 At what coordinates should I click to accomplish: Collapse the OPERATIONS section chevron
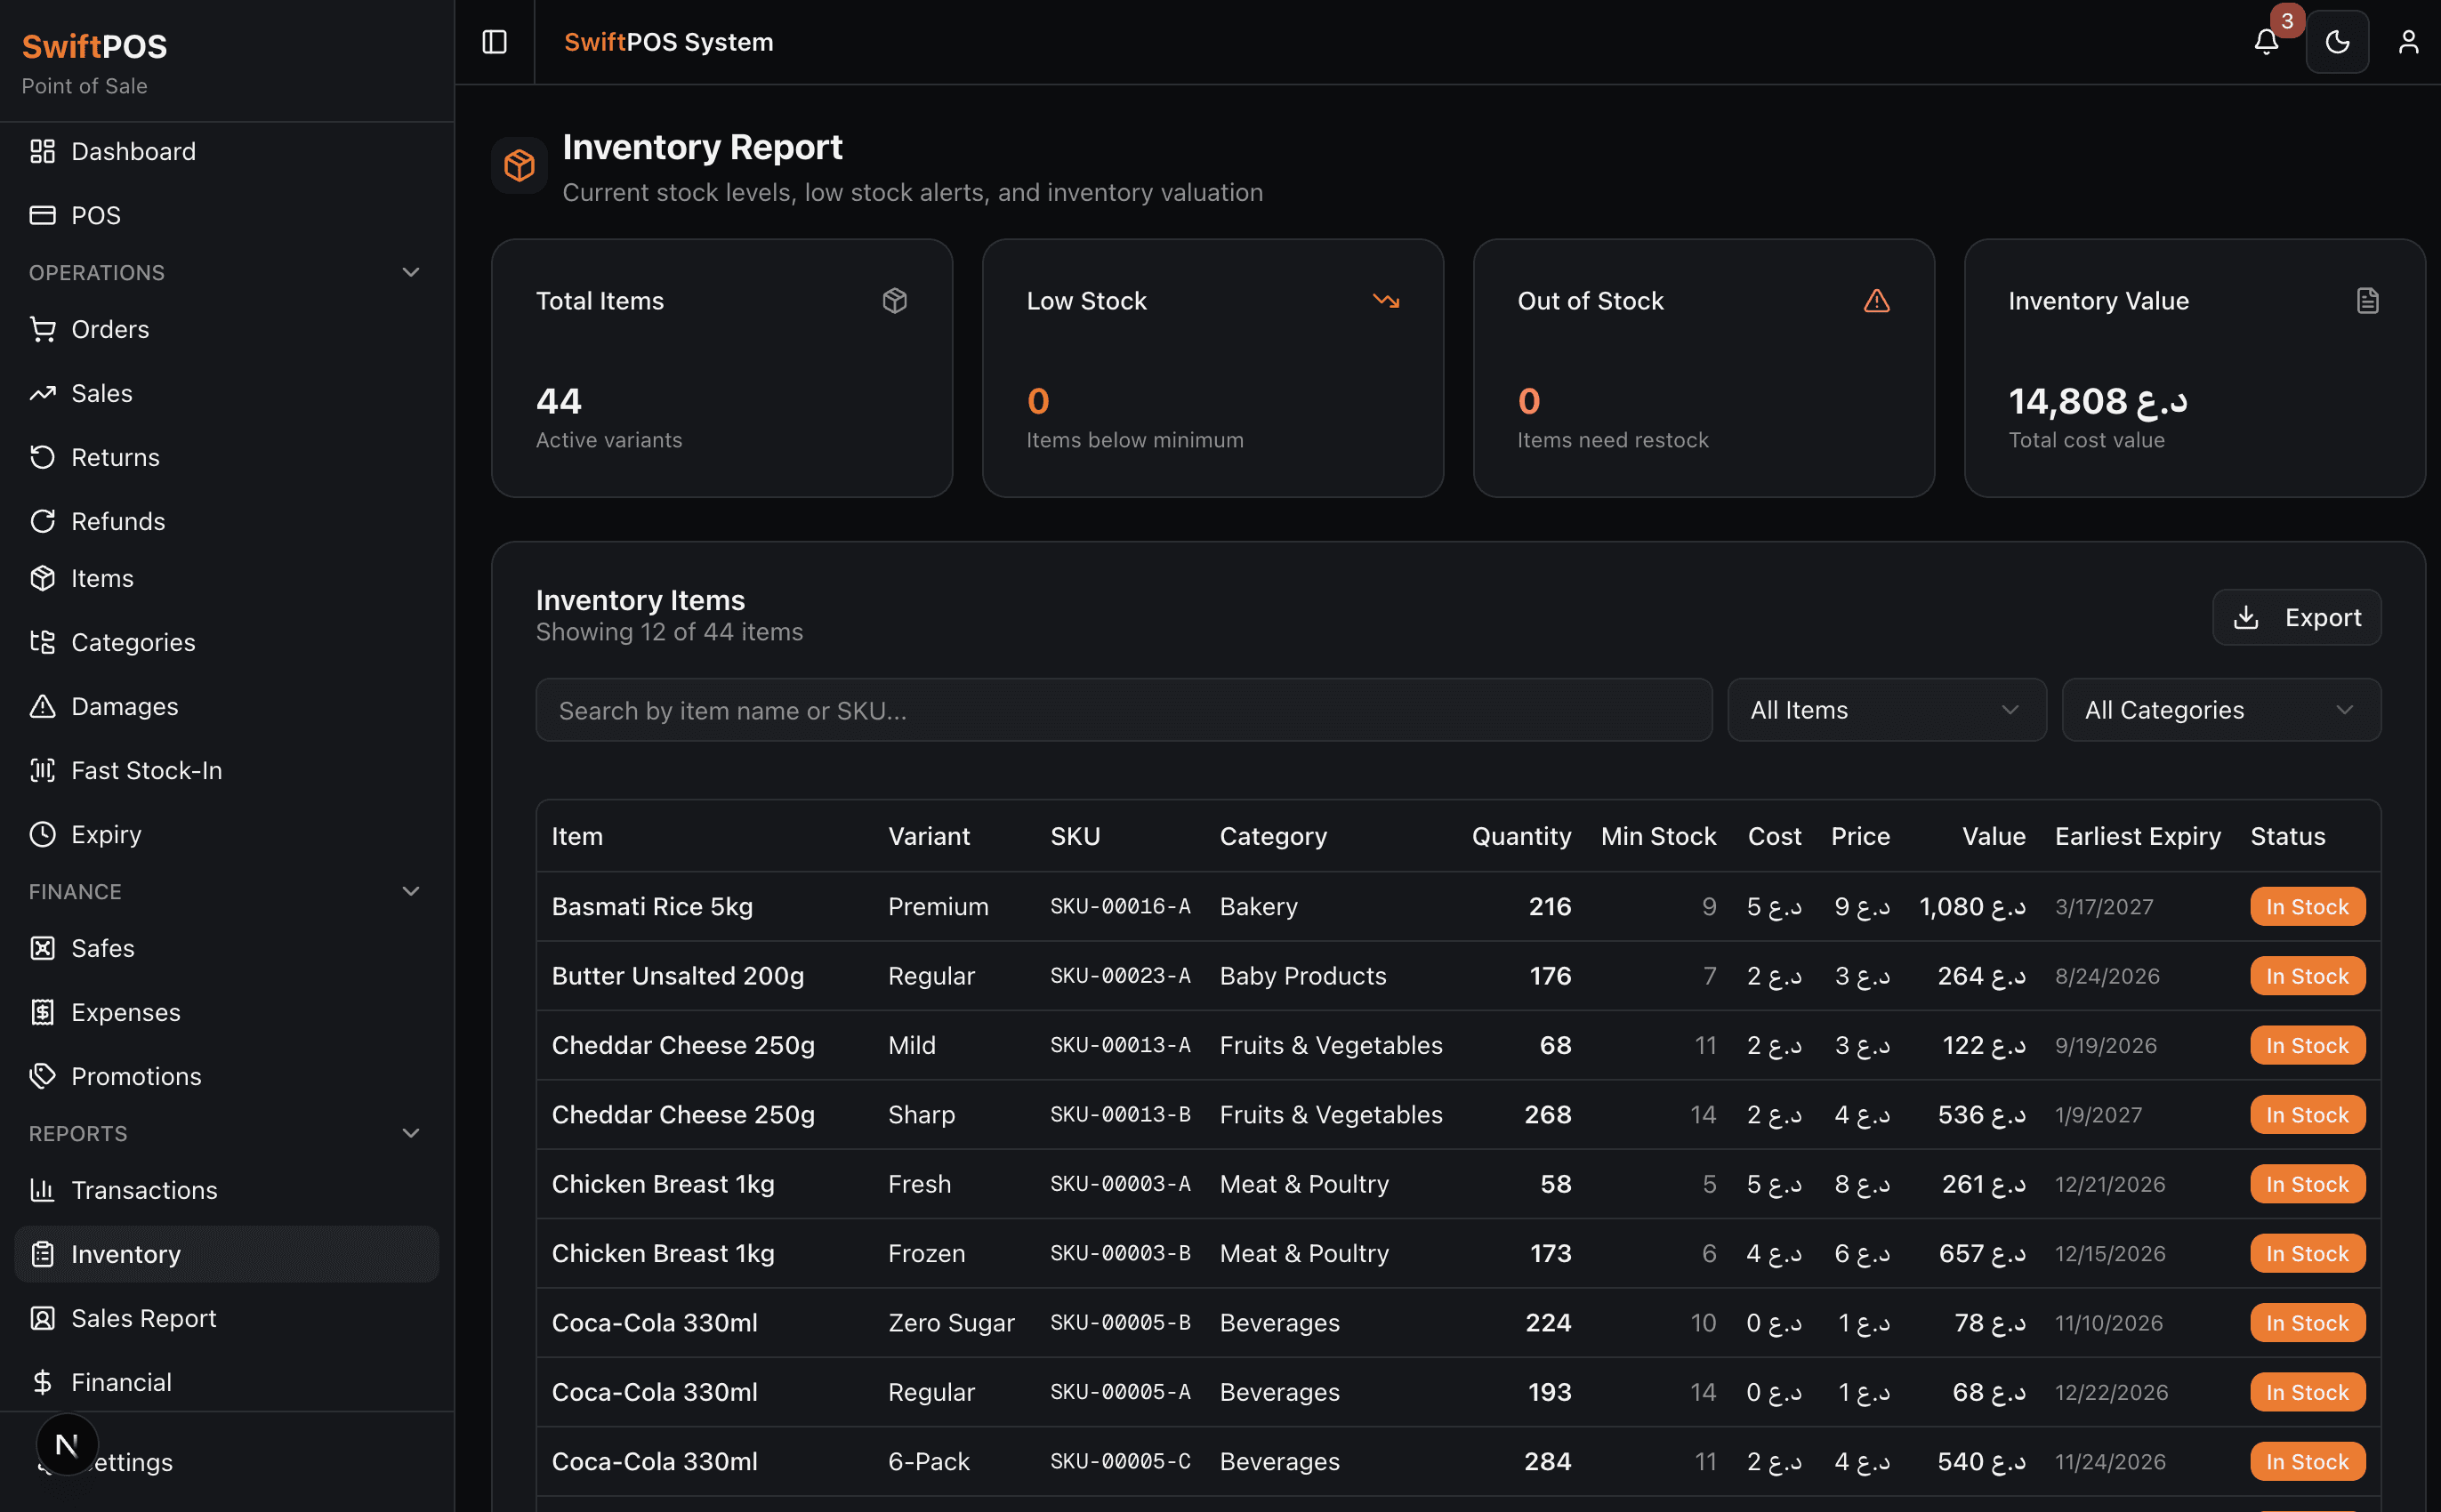click(x=410, y=272)
